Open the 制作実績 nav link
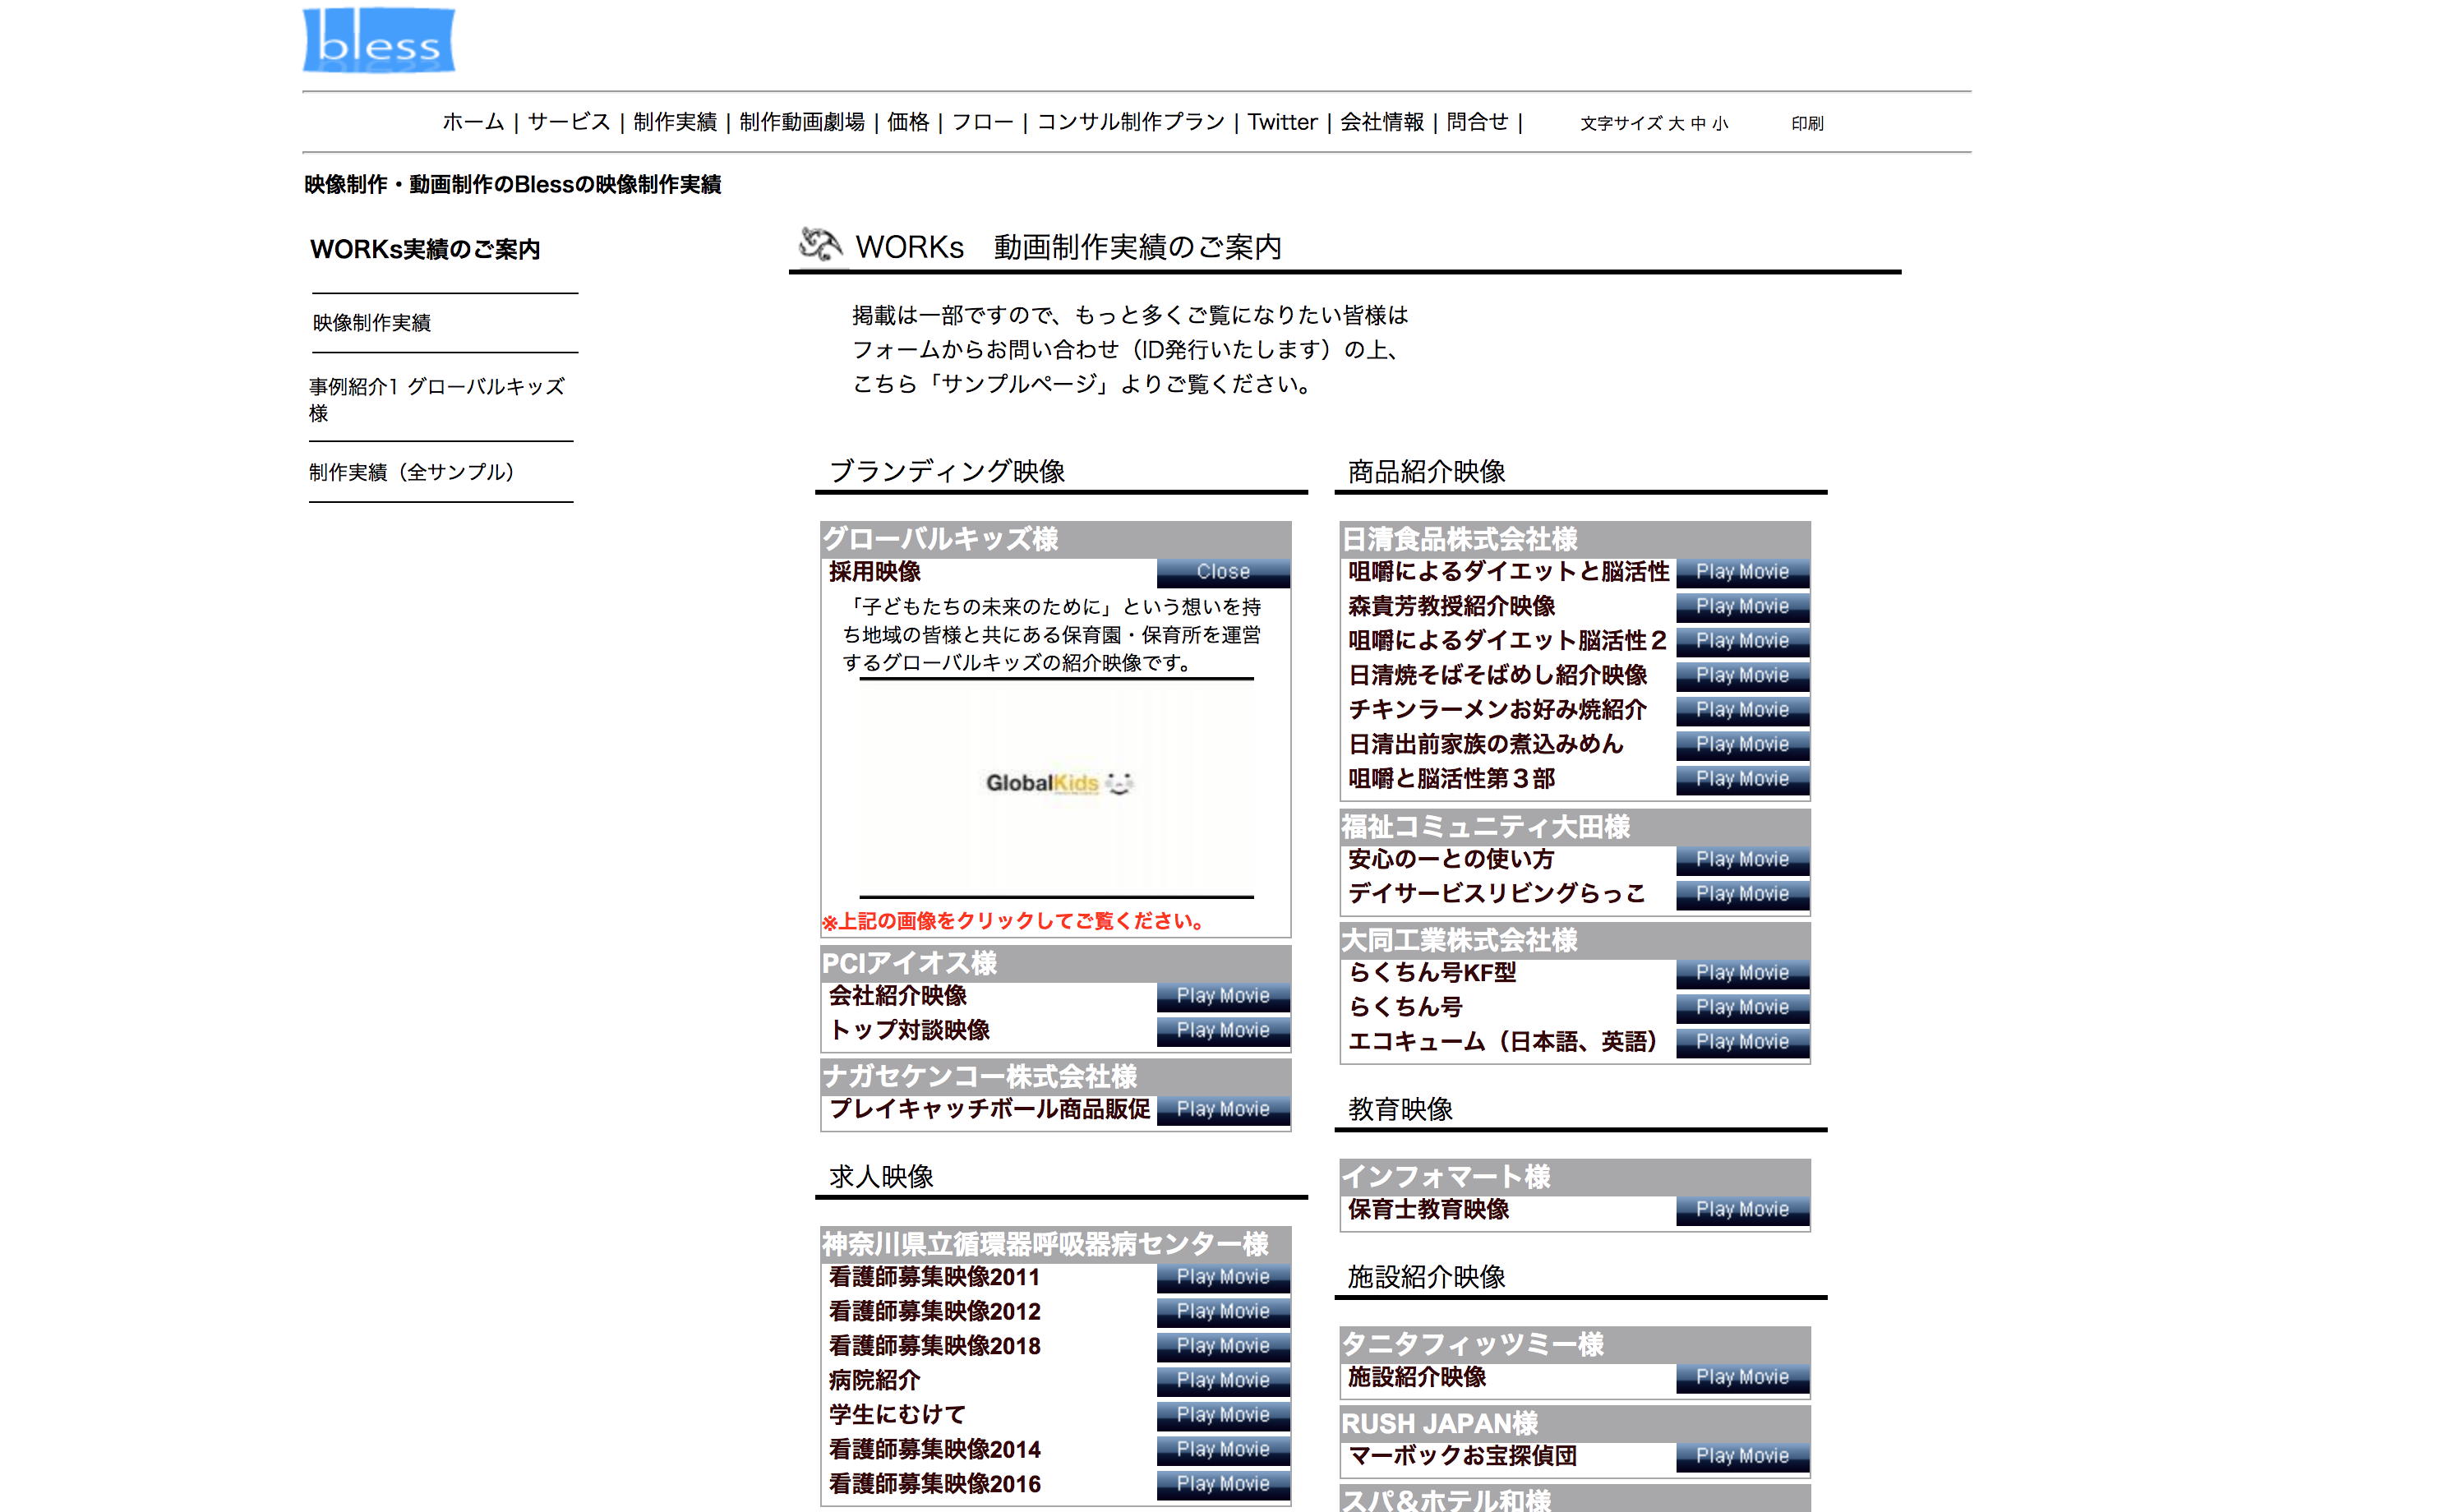This screenshot has height=1512, width=2454. coord(675,122)
